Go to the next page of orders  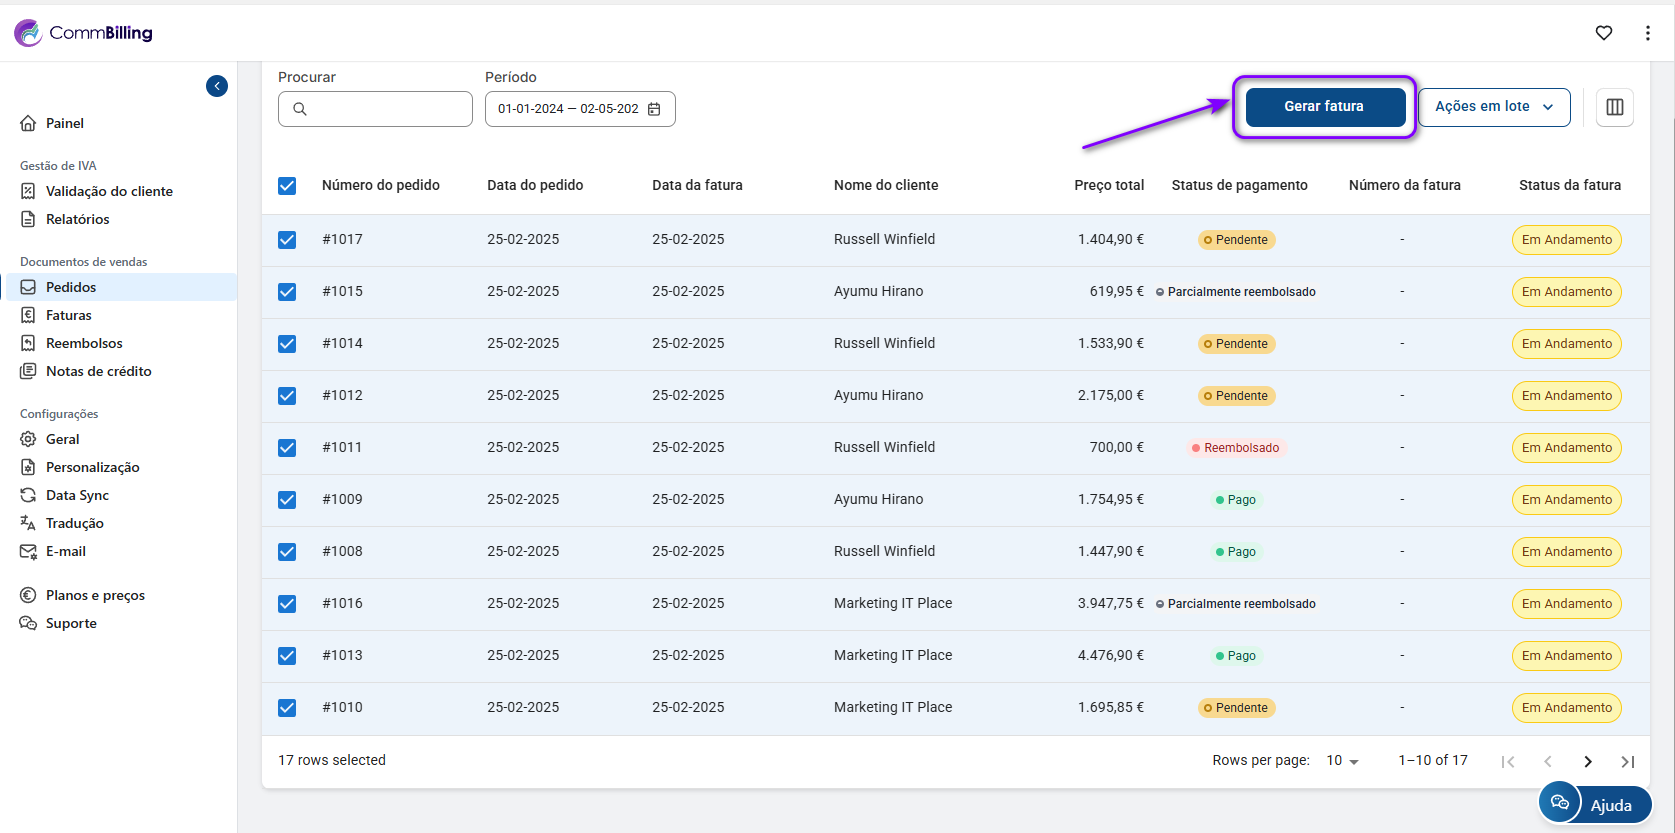point(1588,762)
